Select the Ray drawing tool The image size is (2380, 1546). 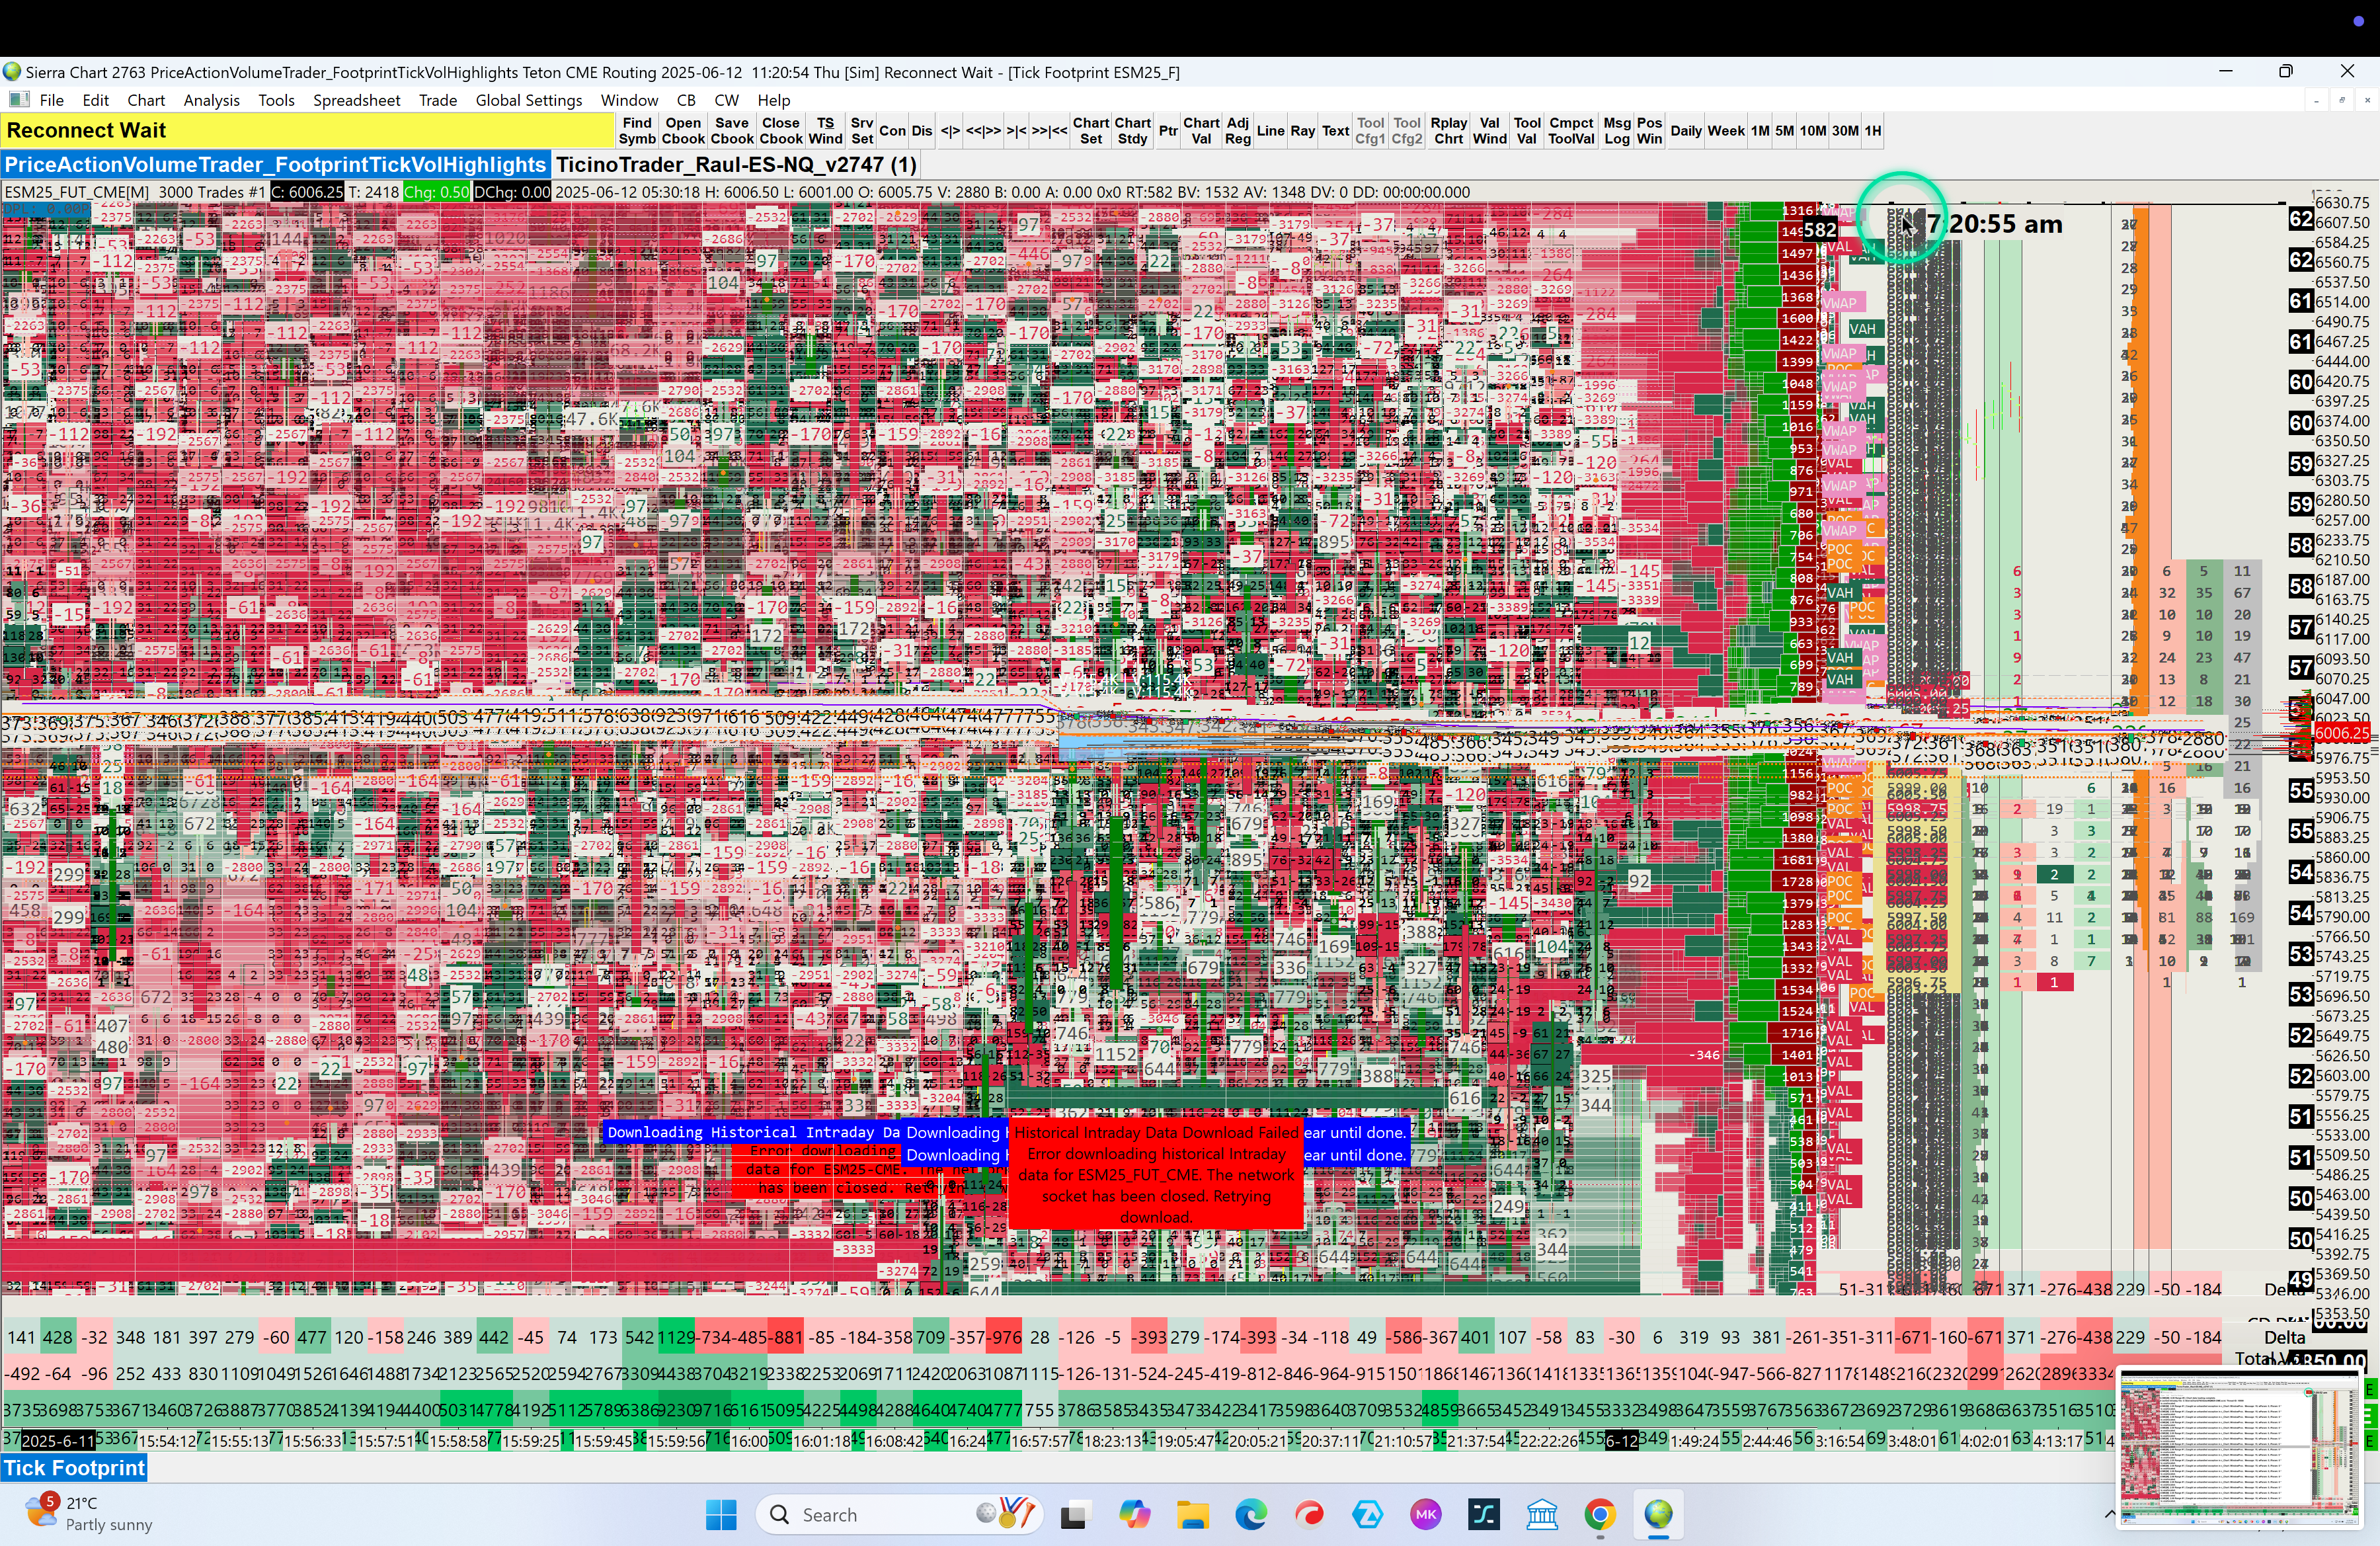pos(1302,131)
